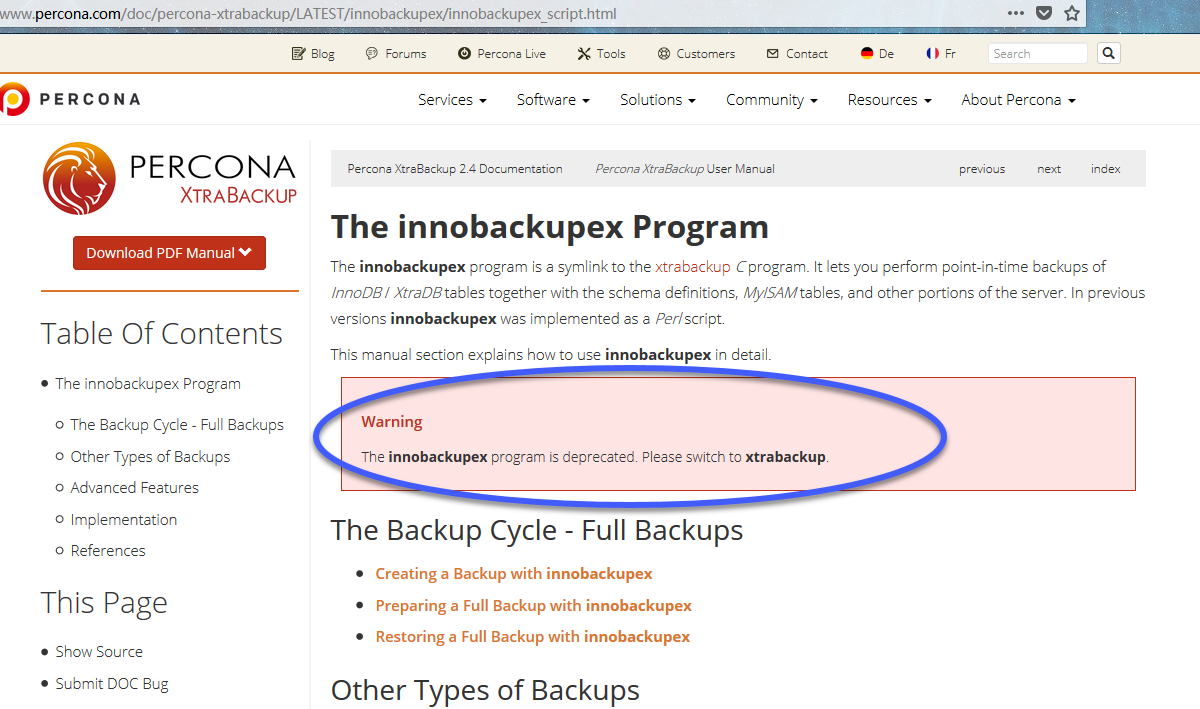Switch site language to French (Fr)
The image size is (1200, 709).
click(x=941, y=54)
